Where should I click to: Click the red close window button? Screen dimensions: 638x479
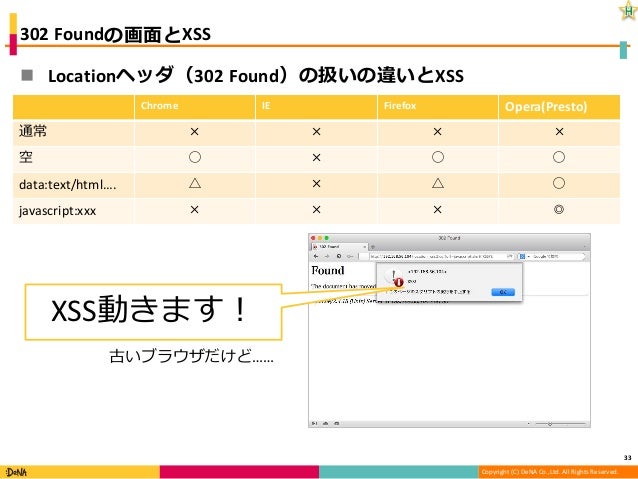click(313, 238)
